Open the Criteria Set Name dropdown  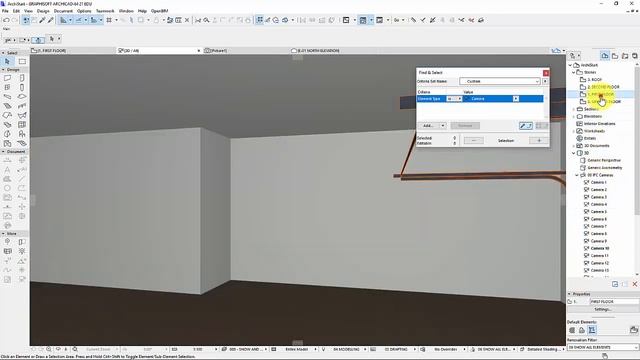[500, 81]
